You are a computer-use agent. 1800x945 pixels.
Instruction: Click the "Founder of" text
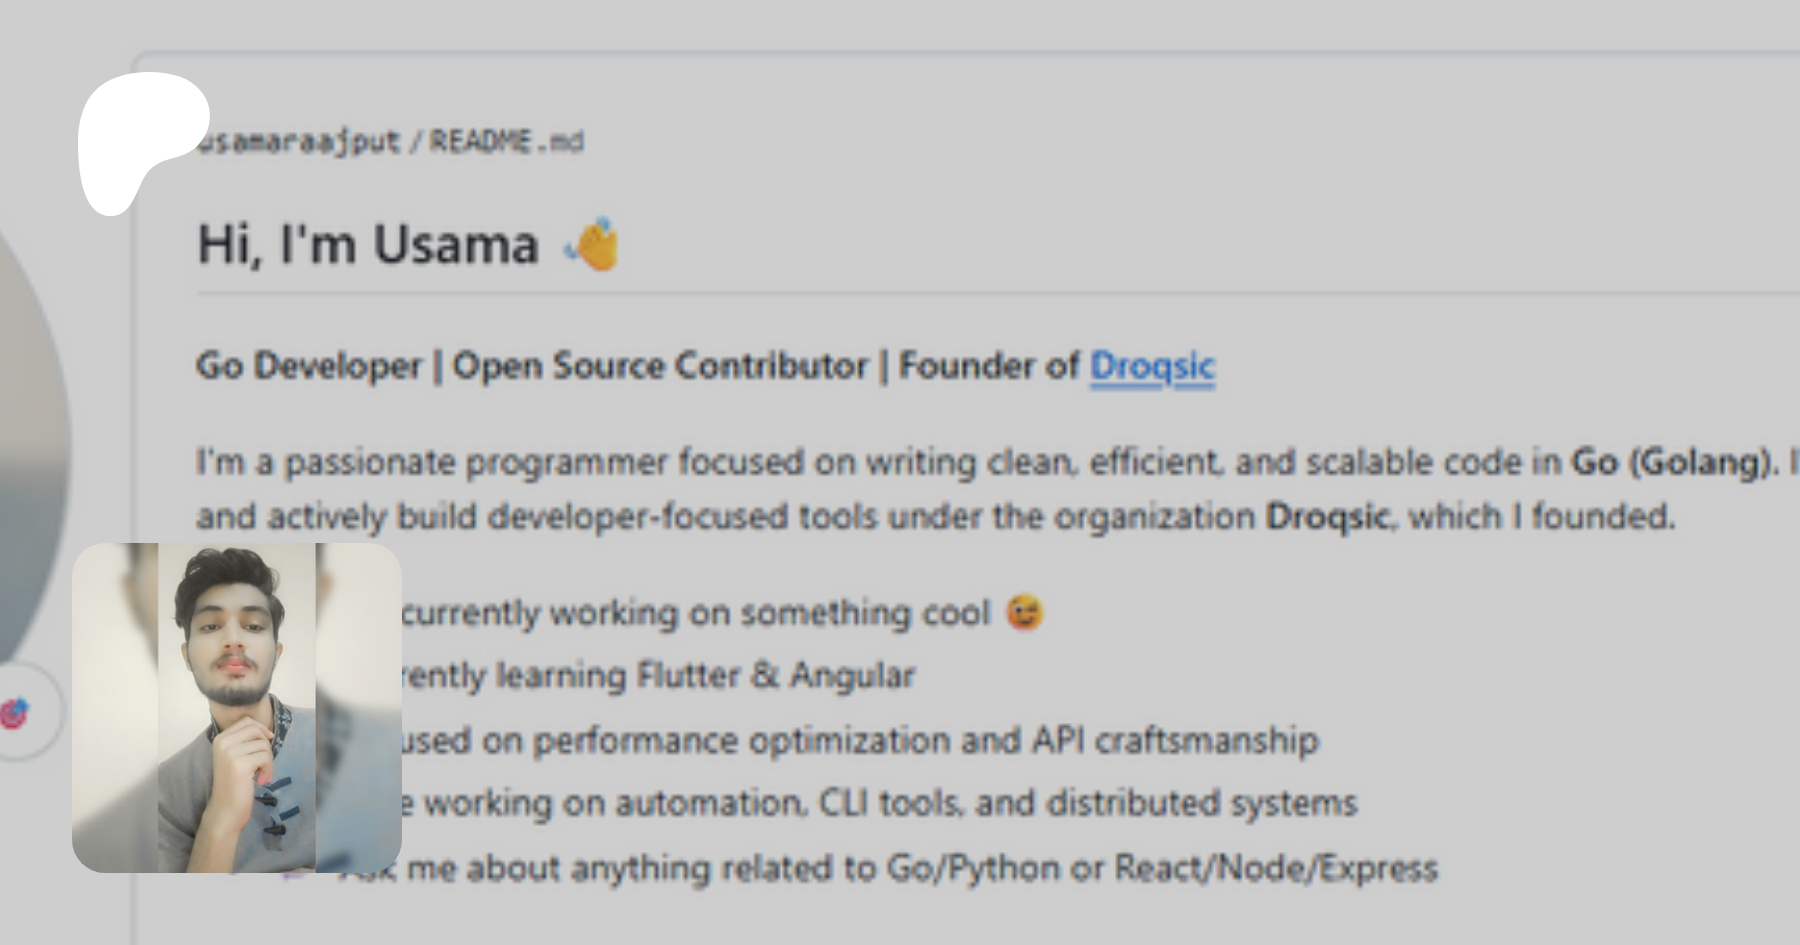click(988, 366)
